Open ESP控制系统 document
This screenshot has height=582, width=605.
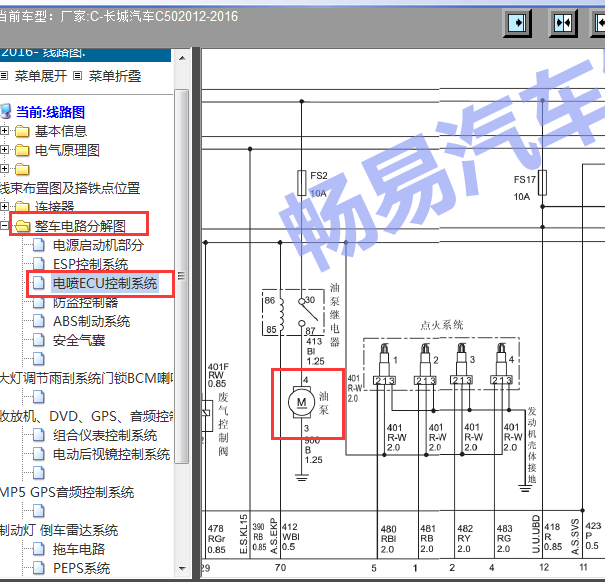point(90,264)
